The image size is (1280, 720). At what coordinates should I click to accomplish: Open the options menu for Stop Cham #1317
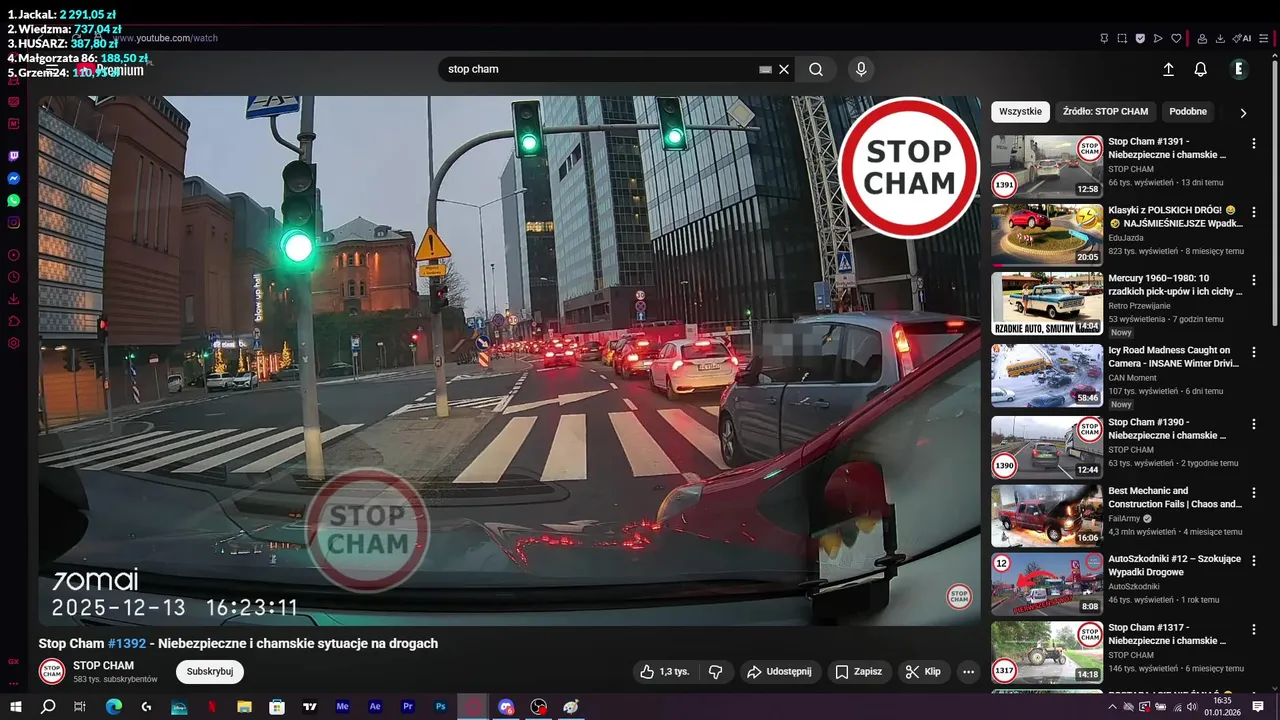coord(1253,630)
